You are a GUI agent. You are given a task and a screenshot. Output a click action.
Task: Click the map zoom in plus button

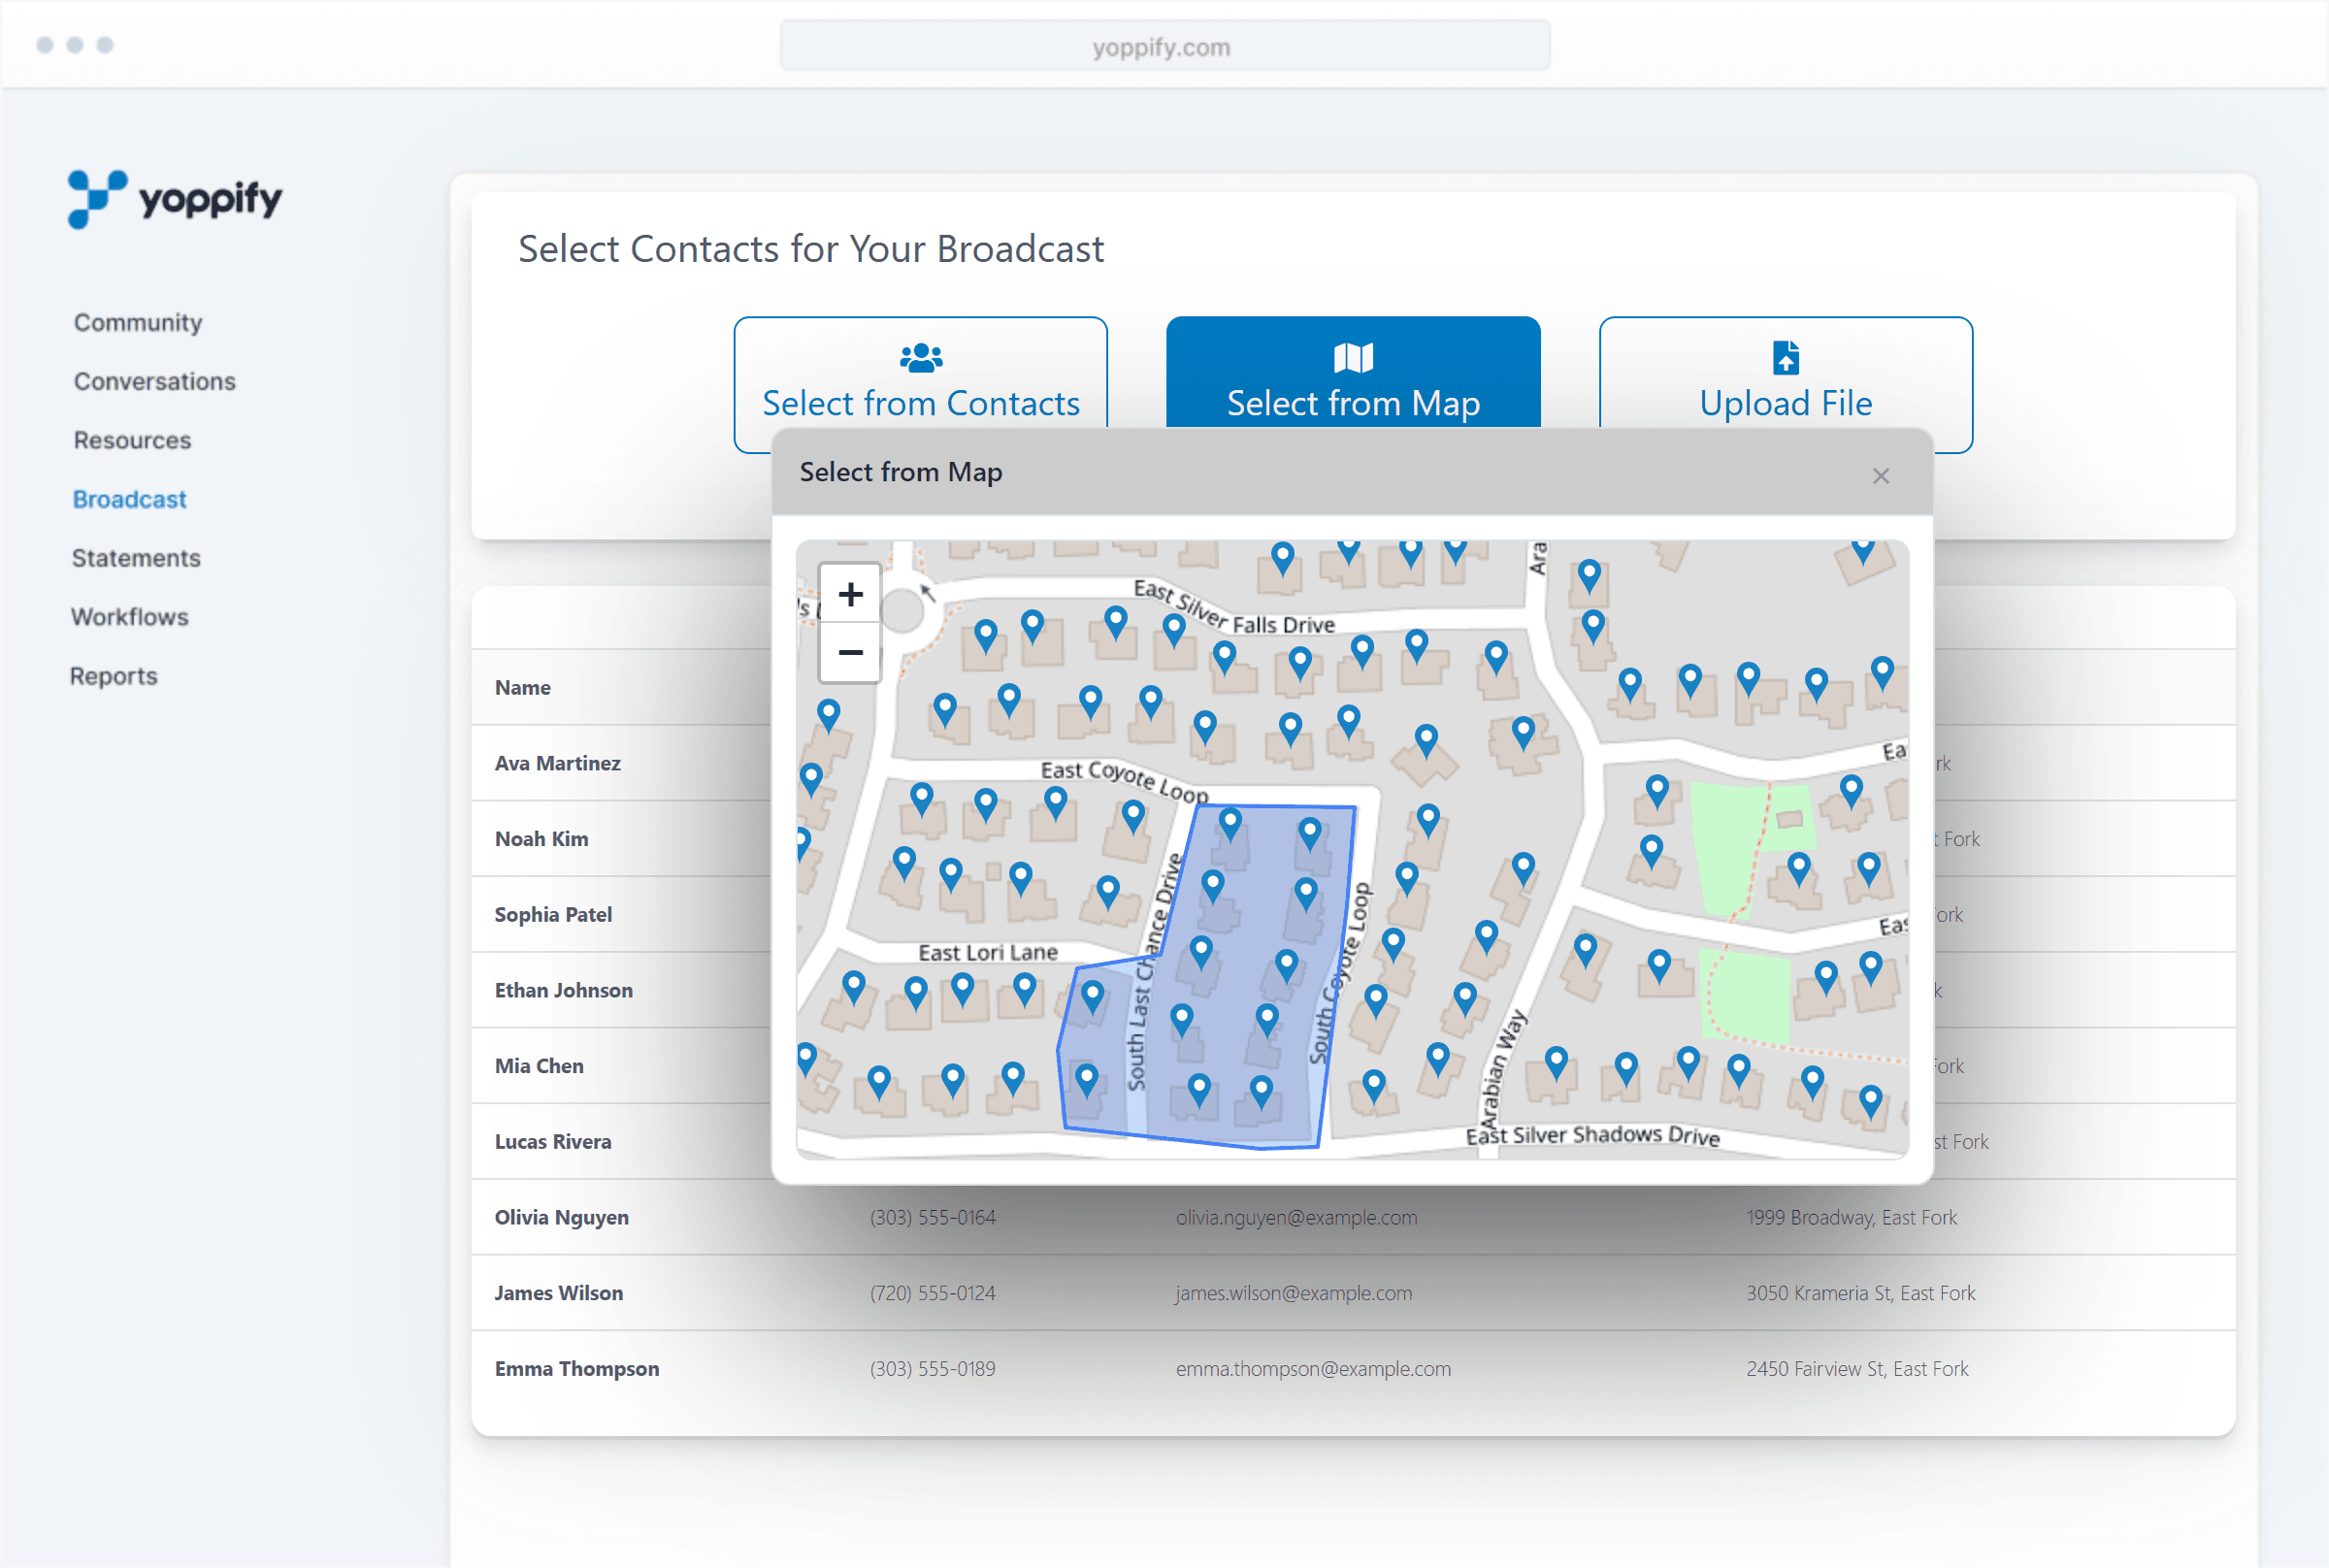850,594
